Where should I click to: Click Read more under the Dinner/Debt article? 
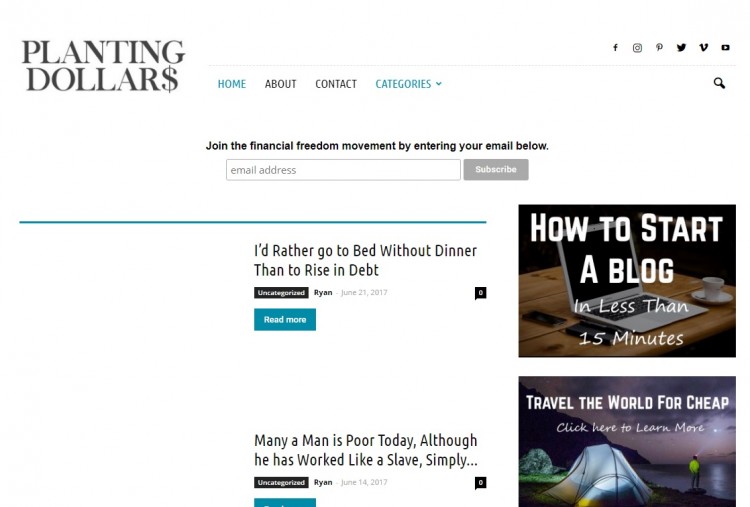pos(285,320)
